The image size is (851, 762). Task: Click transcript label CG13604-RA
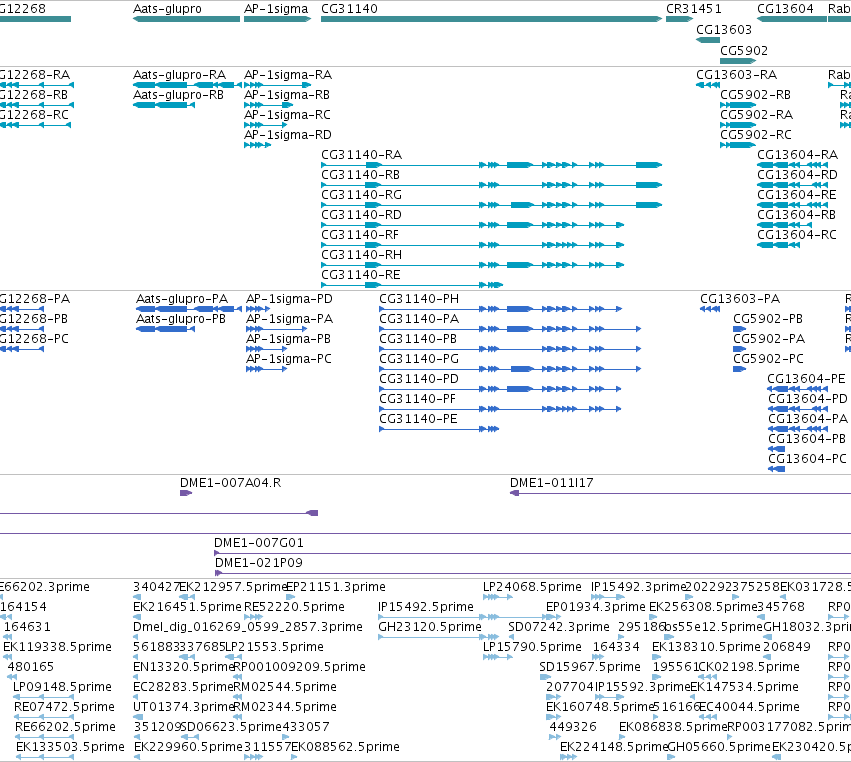tap(797, 155)
